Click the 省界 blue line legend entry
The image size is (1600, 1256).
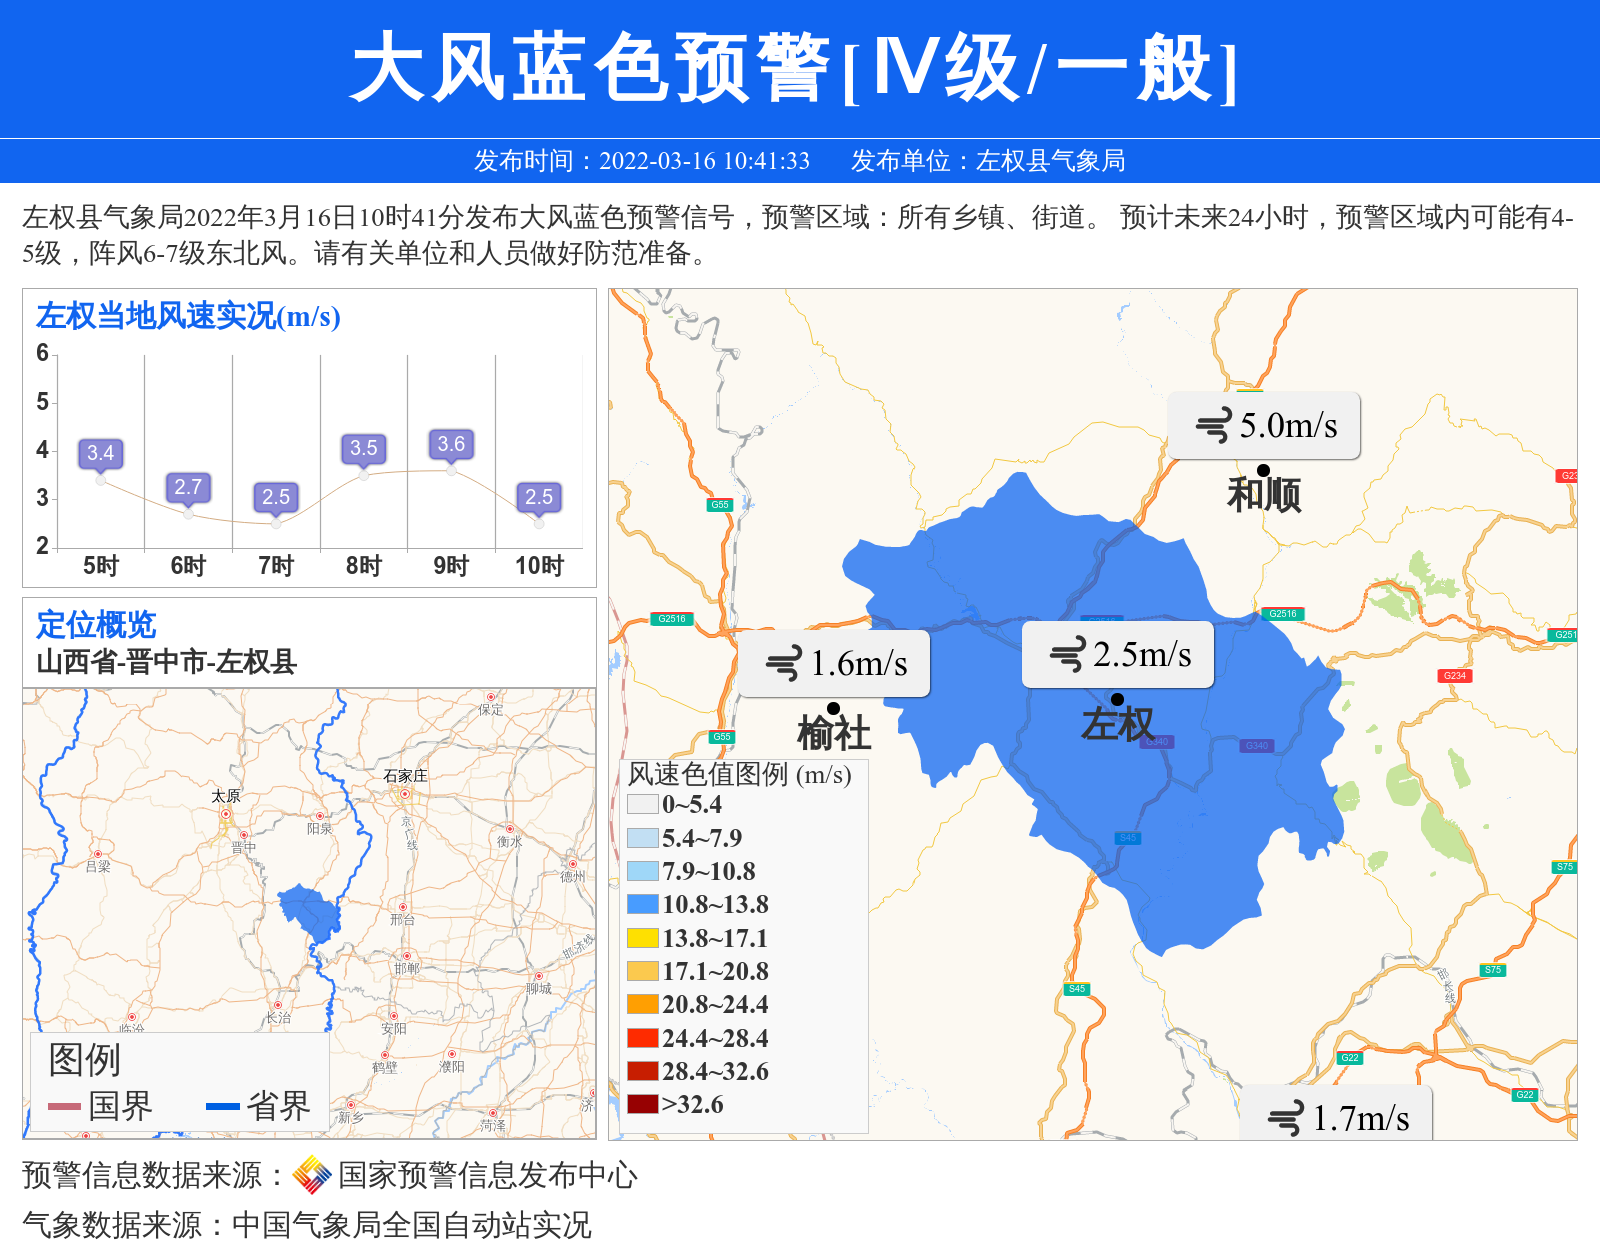coord(258,1106)
